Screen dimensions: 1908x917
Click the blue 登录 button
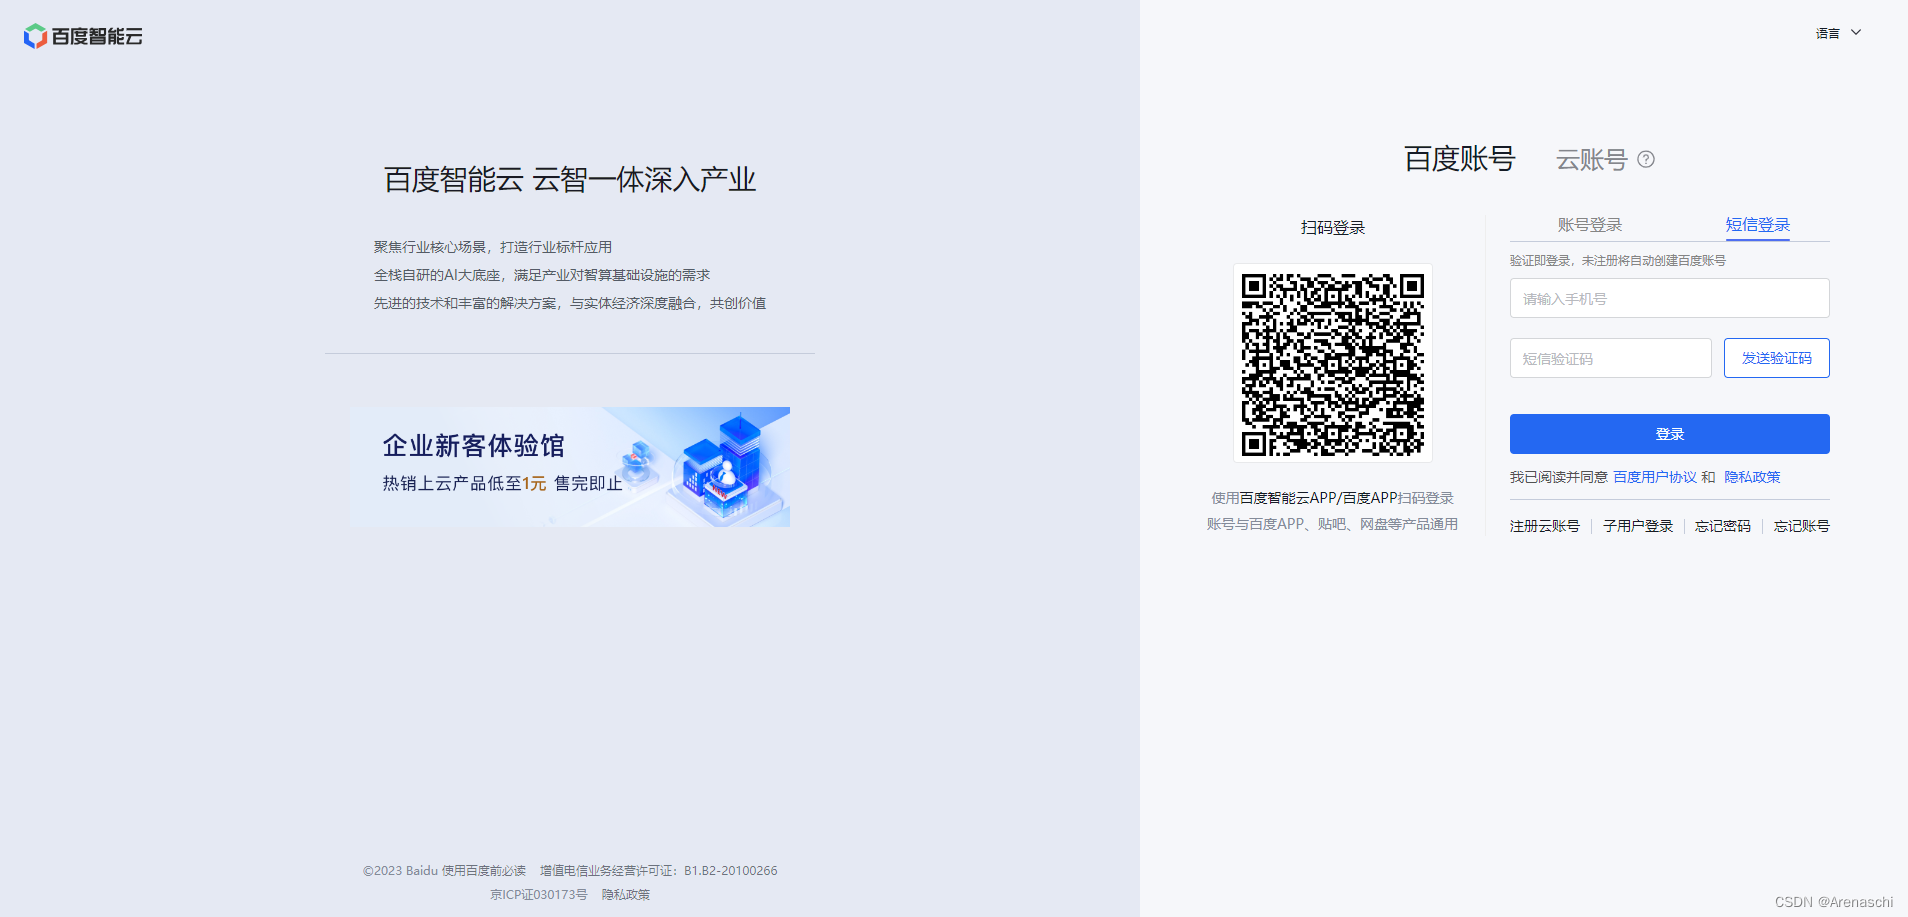(1669, 434)
